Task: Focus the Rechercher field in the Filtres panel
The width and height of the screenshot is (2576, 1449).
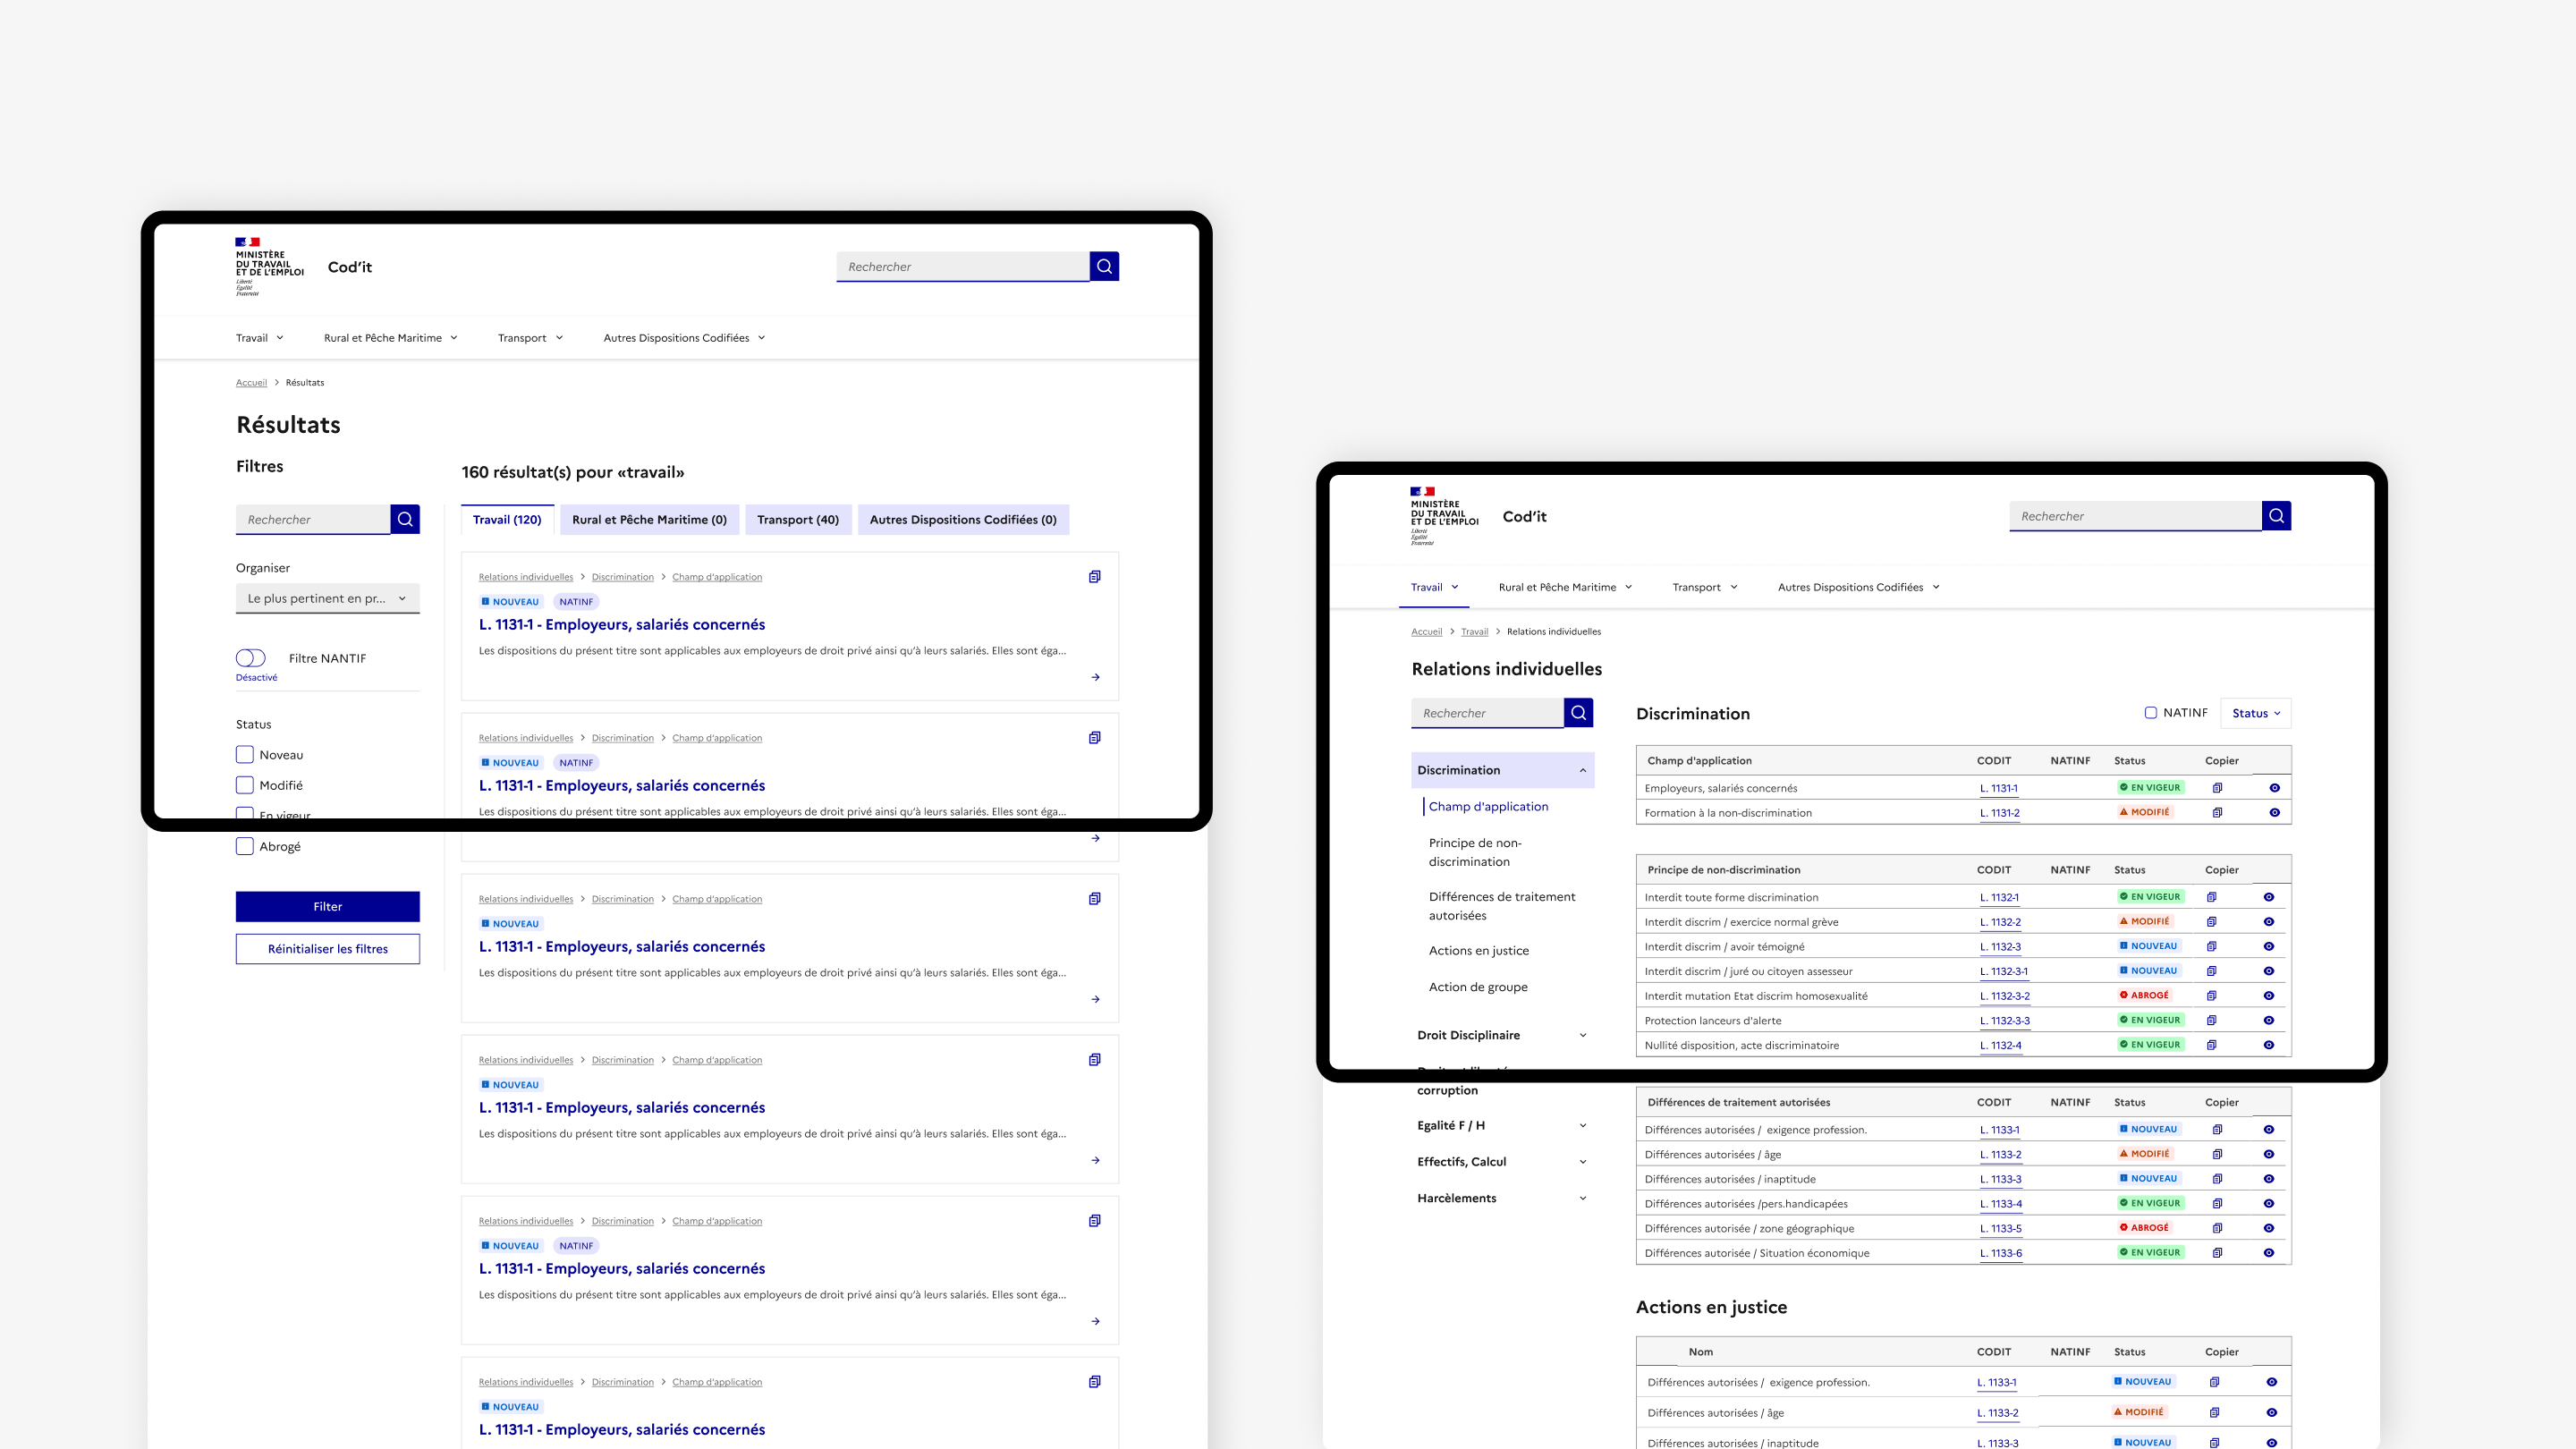Action: tap(313, 519)
